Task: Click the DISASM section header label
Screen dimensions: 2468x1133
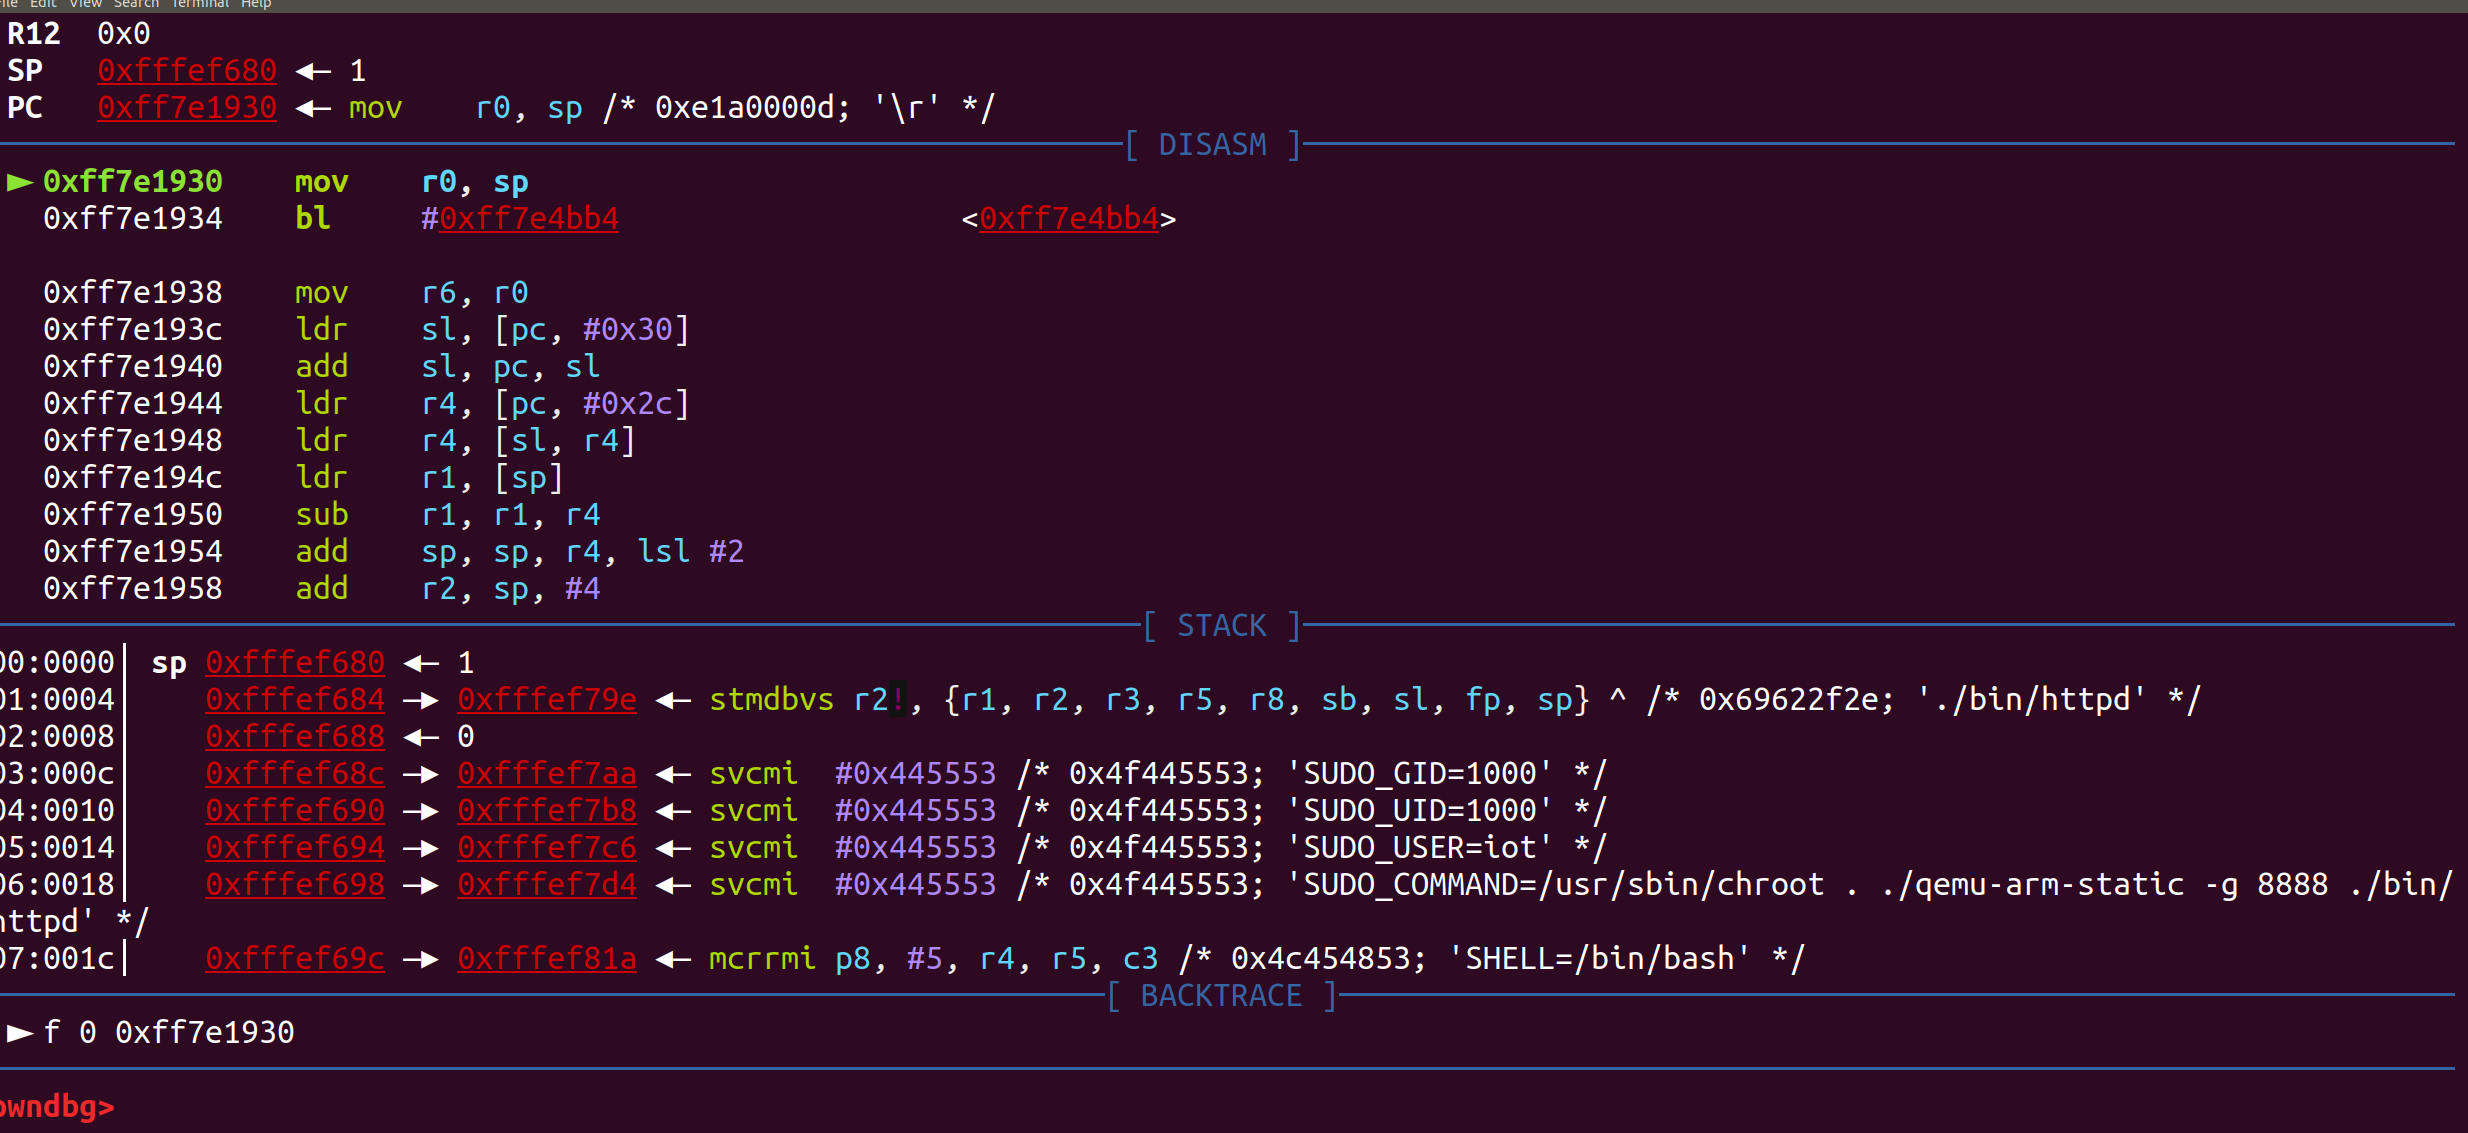Action: pyautogui.click(x=1212, y=145)
